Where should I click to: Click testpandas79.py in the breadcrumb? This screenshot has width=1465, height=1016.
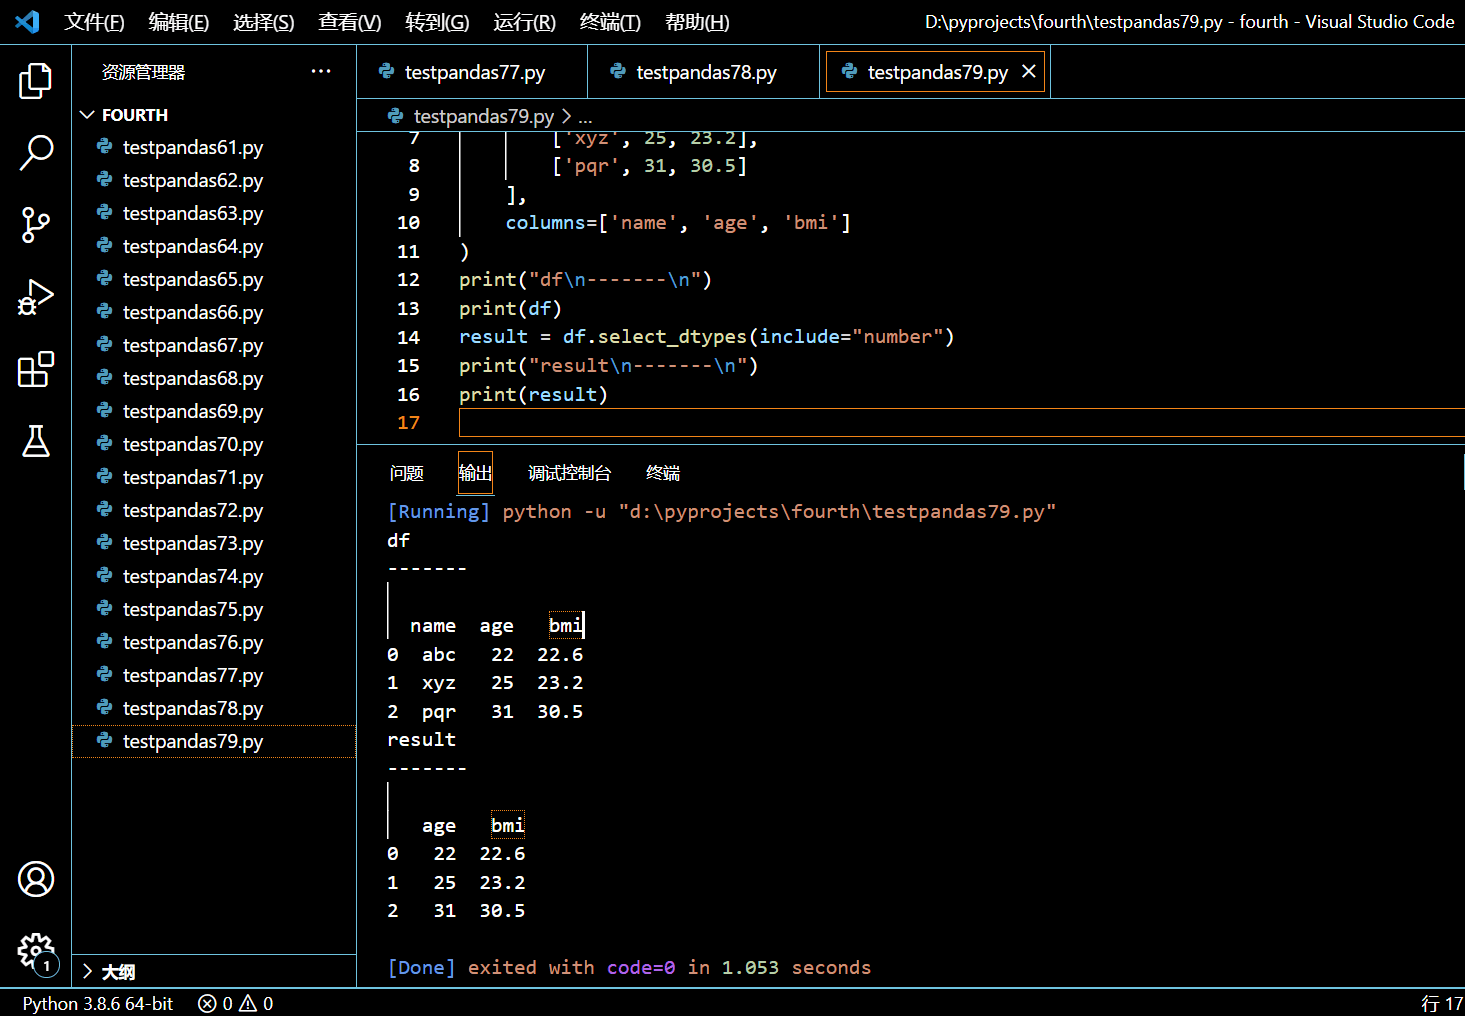coord(484,116)
